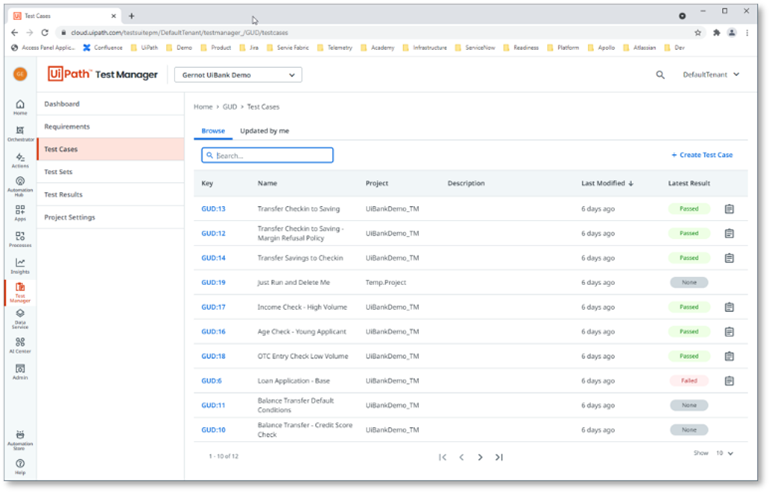Bookmark page with the star icon
The height and width of the screenshot is (492, 769).
[697, 32]
